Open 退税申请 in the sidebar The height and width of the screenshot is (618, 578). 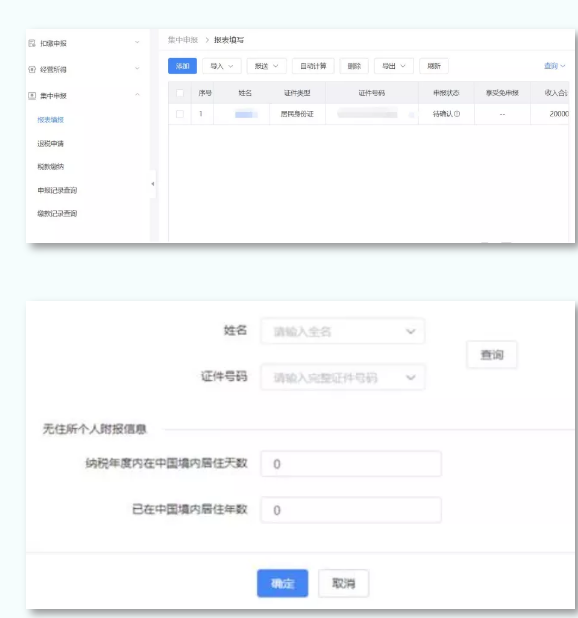pos(50,143)
